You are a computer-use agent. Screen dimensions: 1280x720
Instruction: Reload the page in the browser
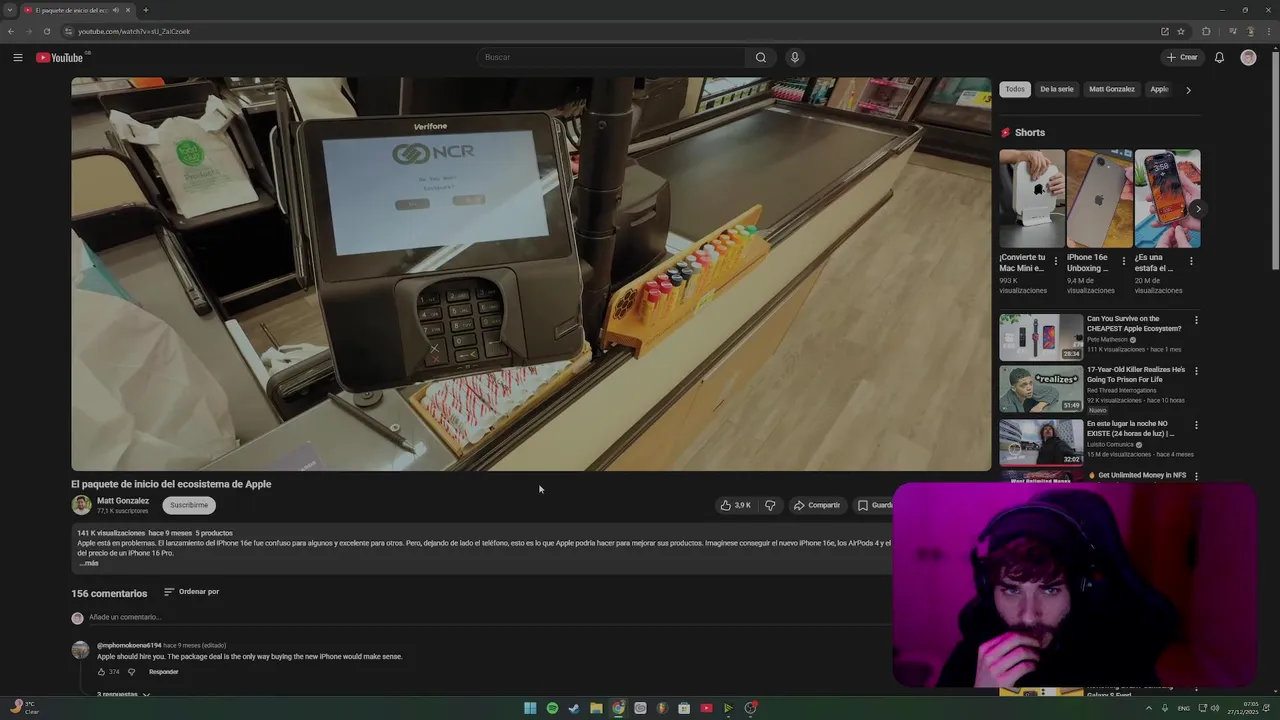tap(46, 31)
